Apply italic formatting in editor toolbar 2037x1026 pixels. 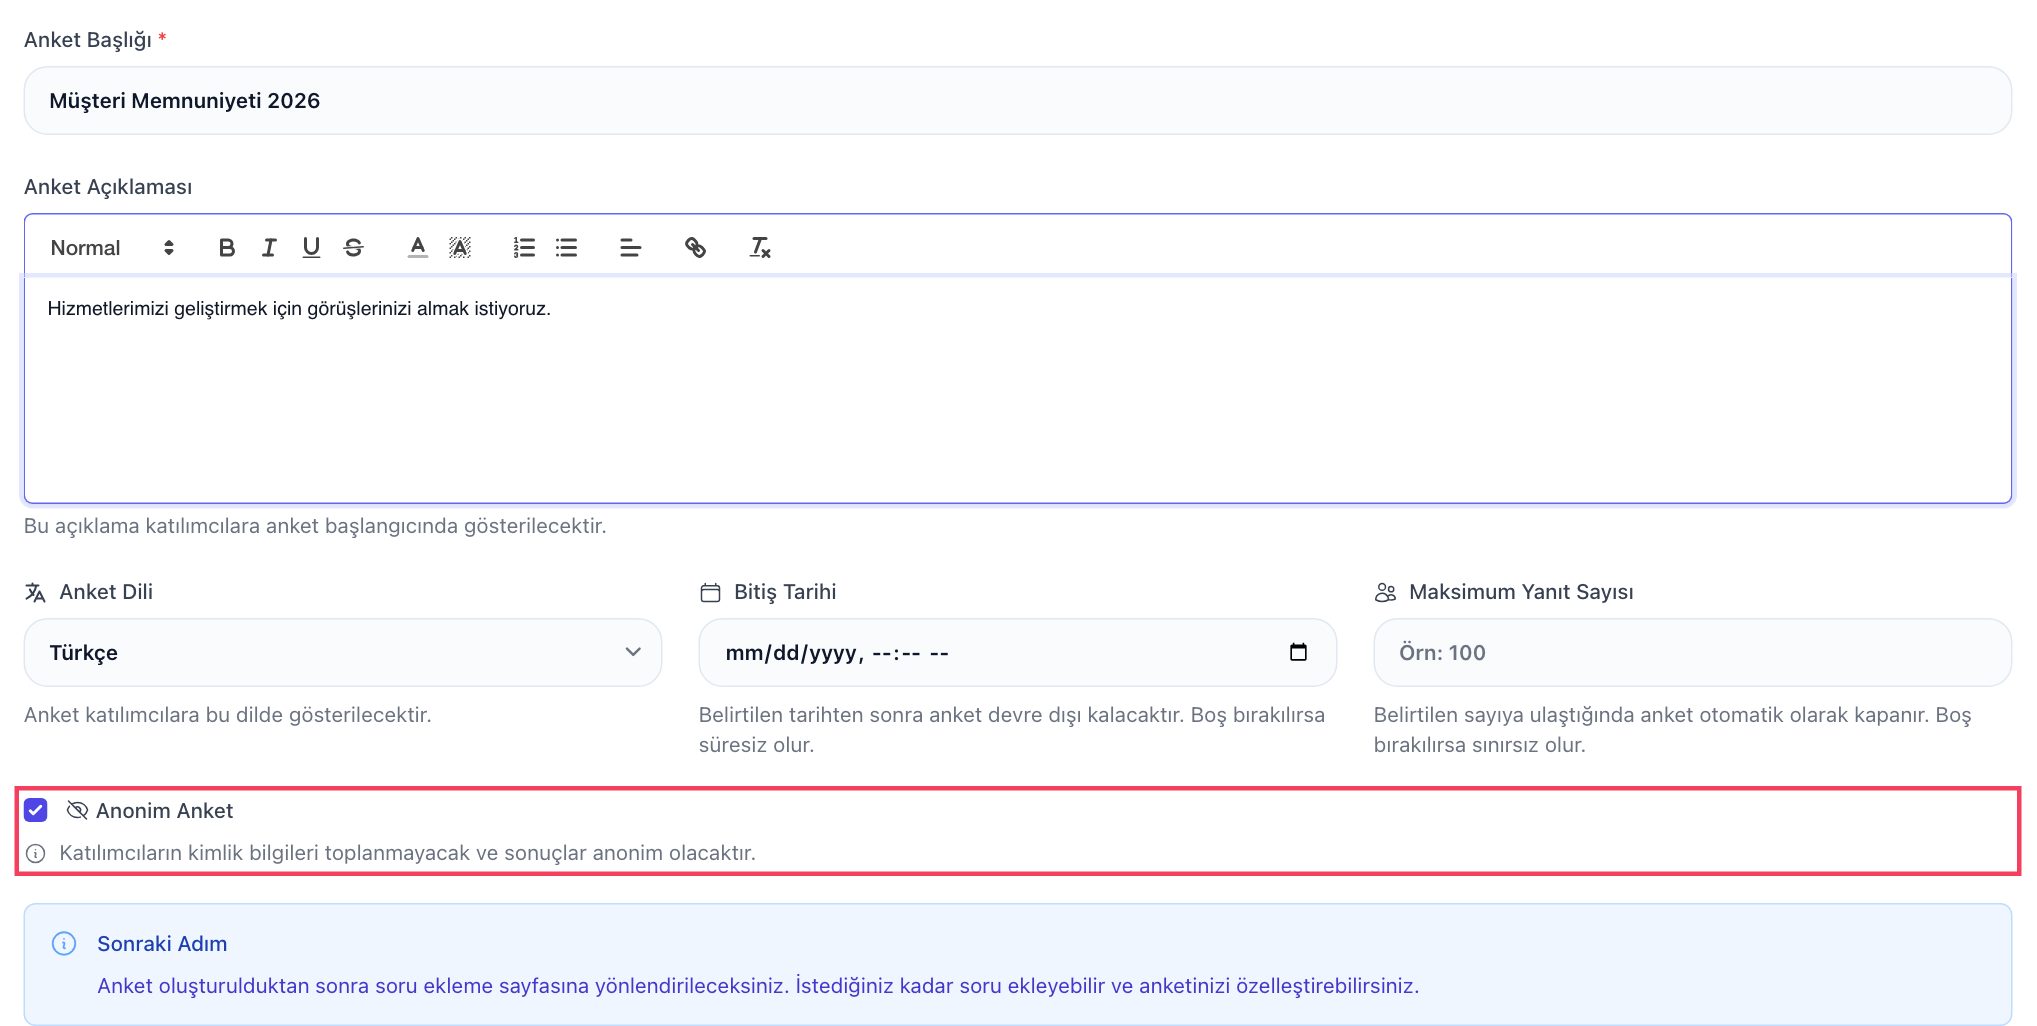click(x=269, y=247)
